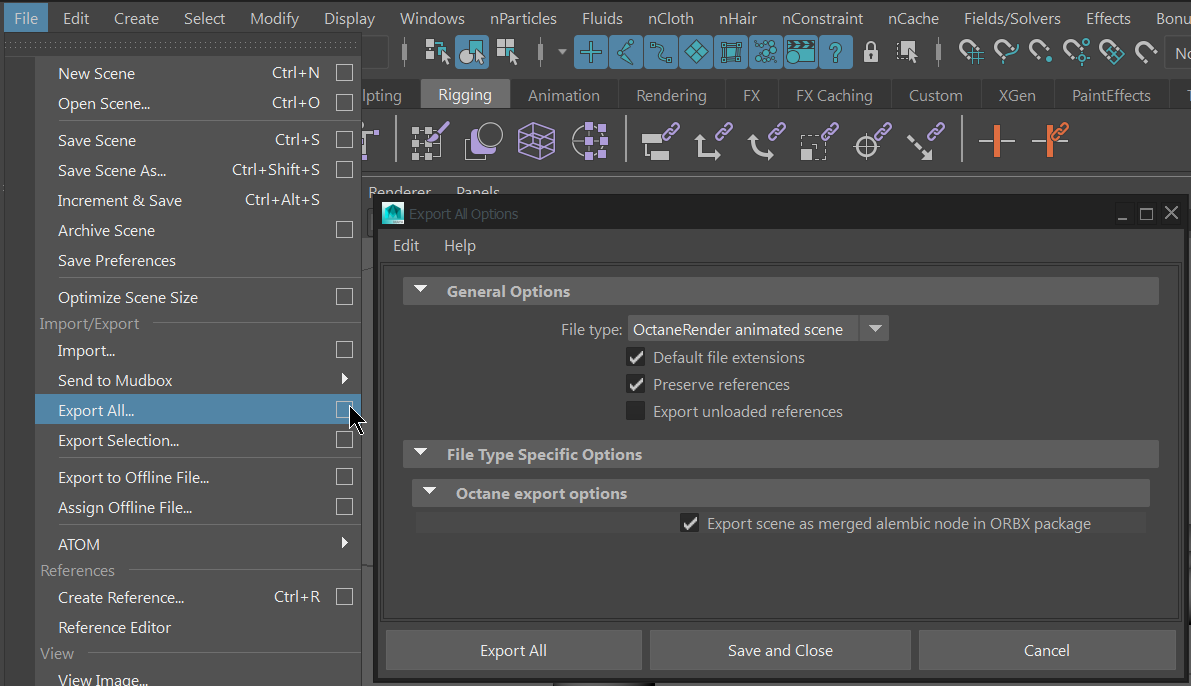
Task: Open the nCloth menu
Action: 671,18
